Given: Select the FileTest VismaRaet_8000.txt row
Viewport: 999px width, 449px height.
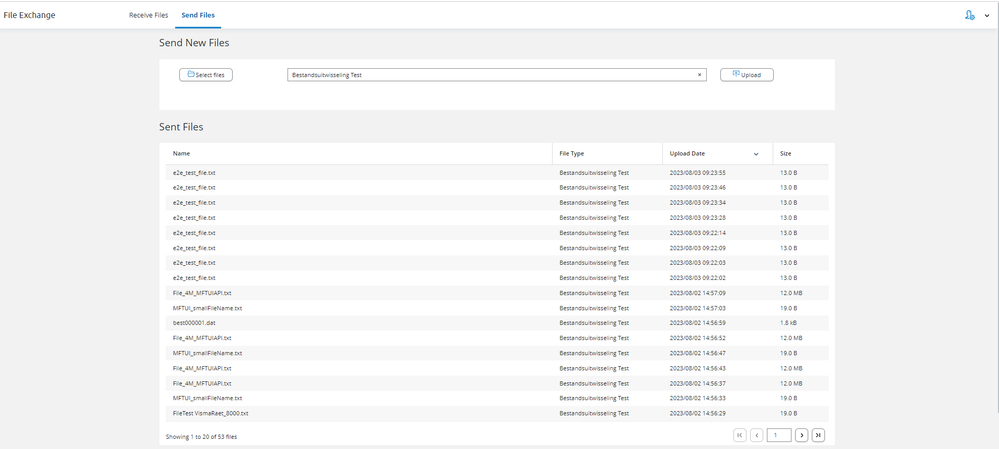Looking at the screenshot, I should click(211, 413).
